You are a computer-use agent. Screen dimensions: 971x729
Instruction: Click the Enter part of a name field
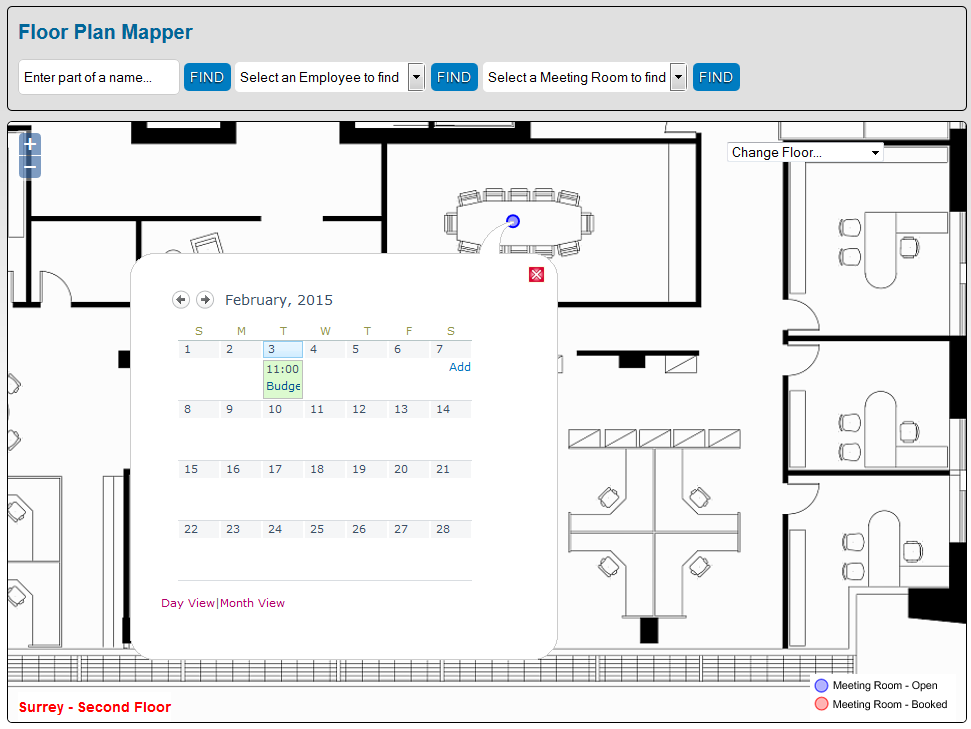[98, 77]
